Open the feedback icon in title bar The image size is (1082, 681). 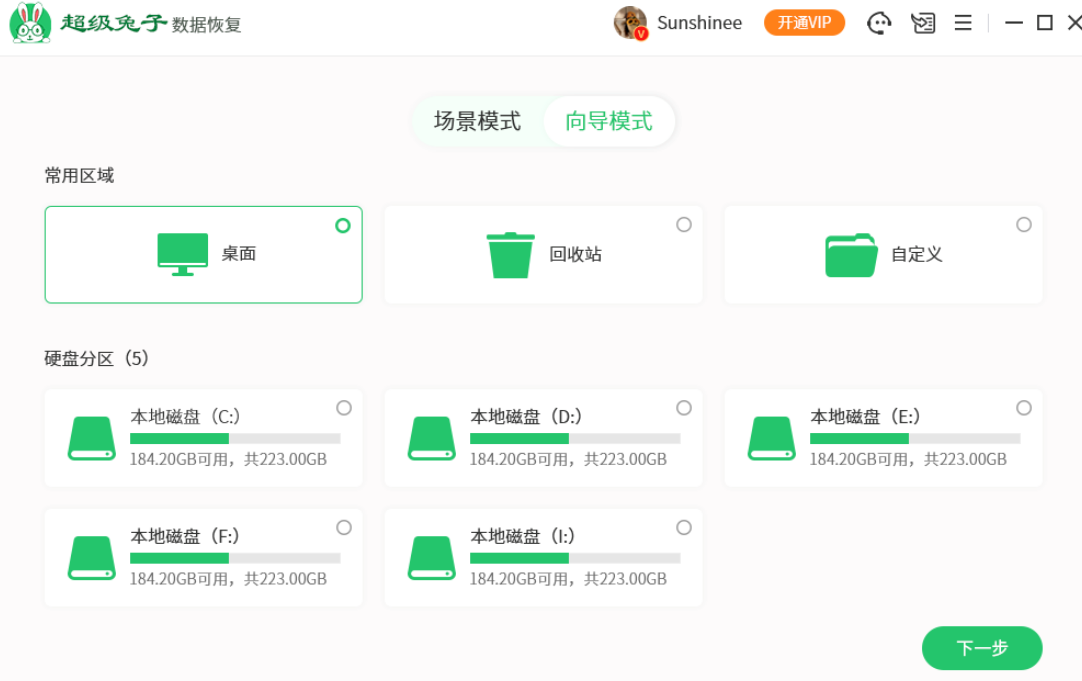(922, 23)
